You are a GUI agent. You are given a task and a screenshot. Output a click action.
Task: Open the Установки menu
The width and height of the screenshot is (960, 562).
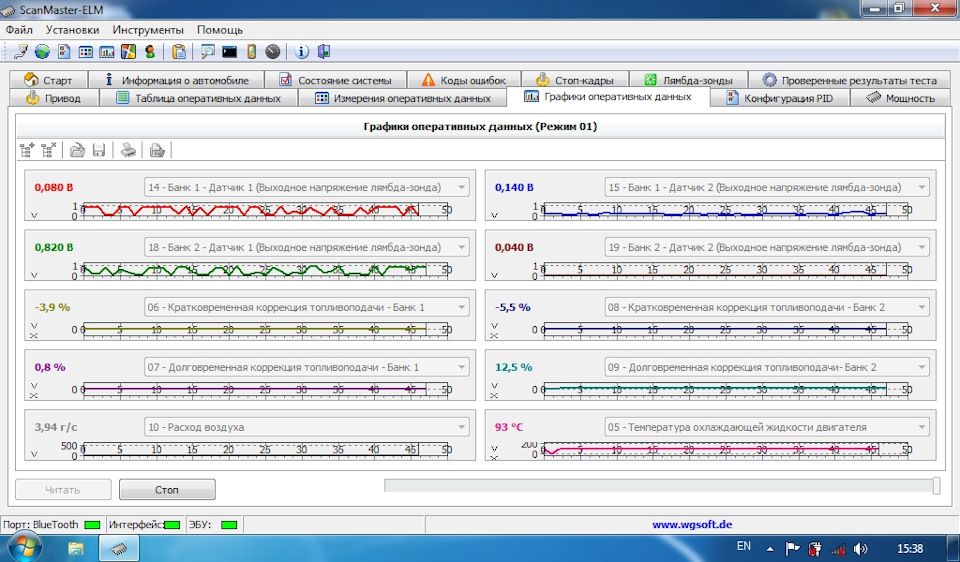pyautogui.click(x=72, y=29)
